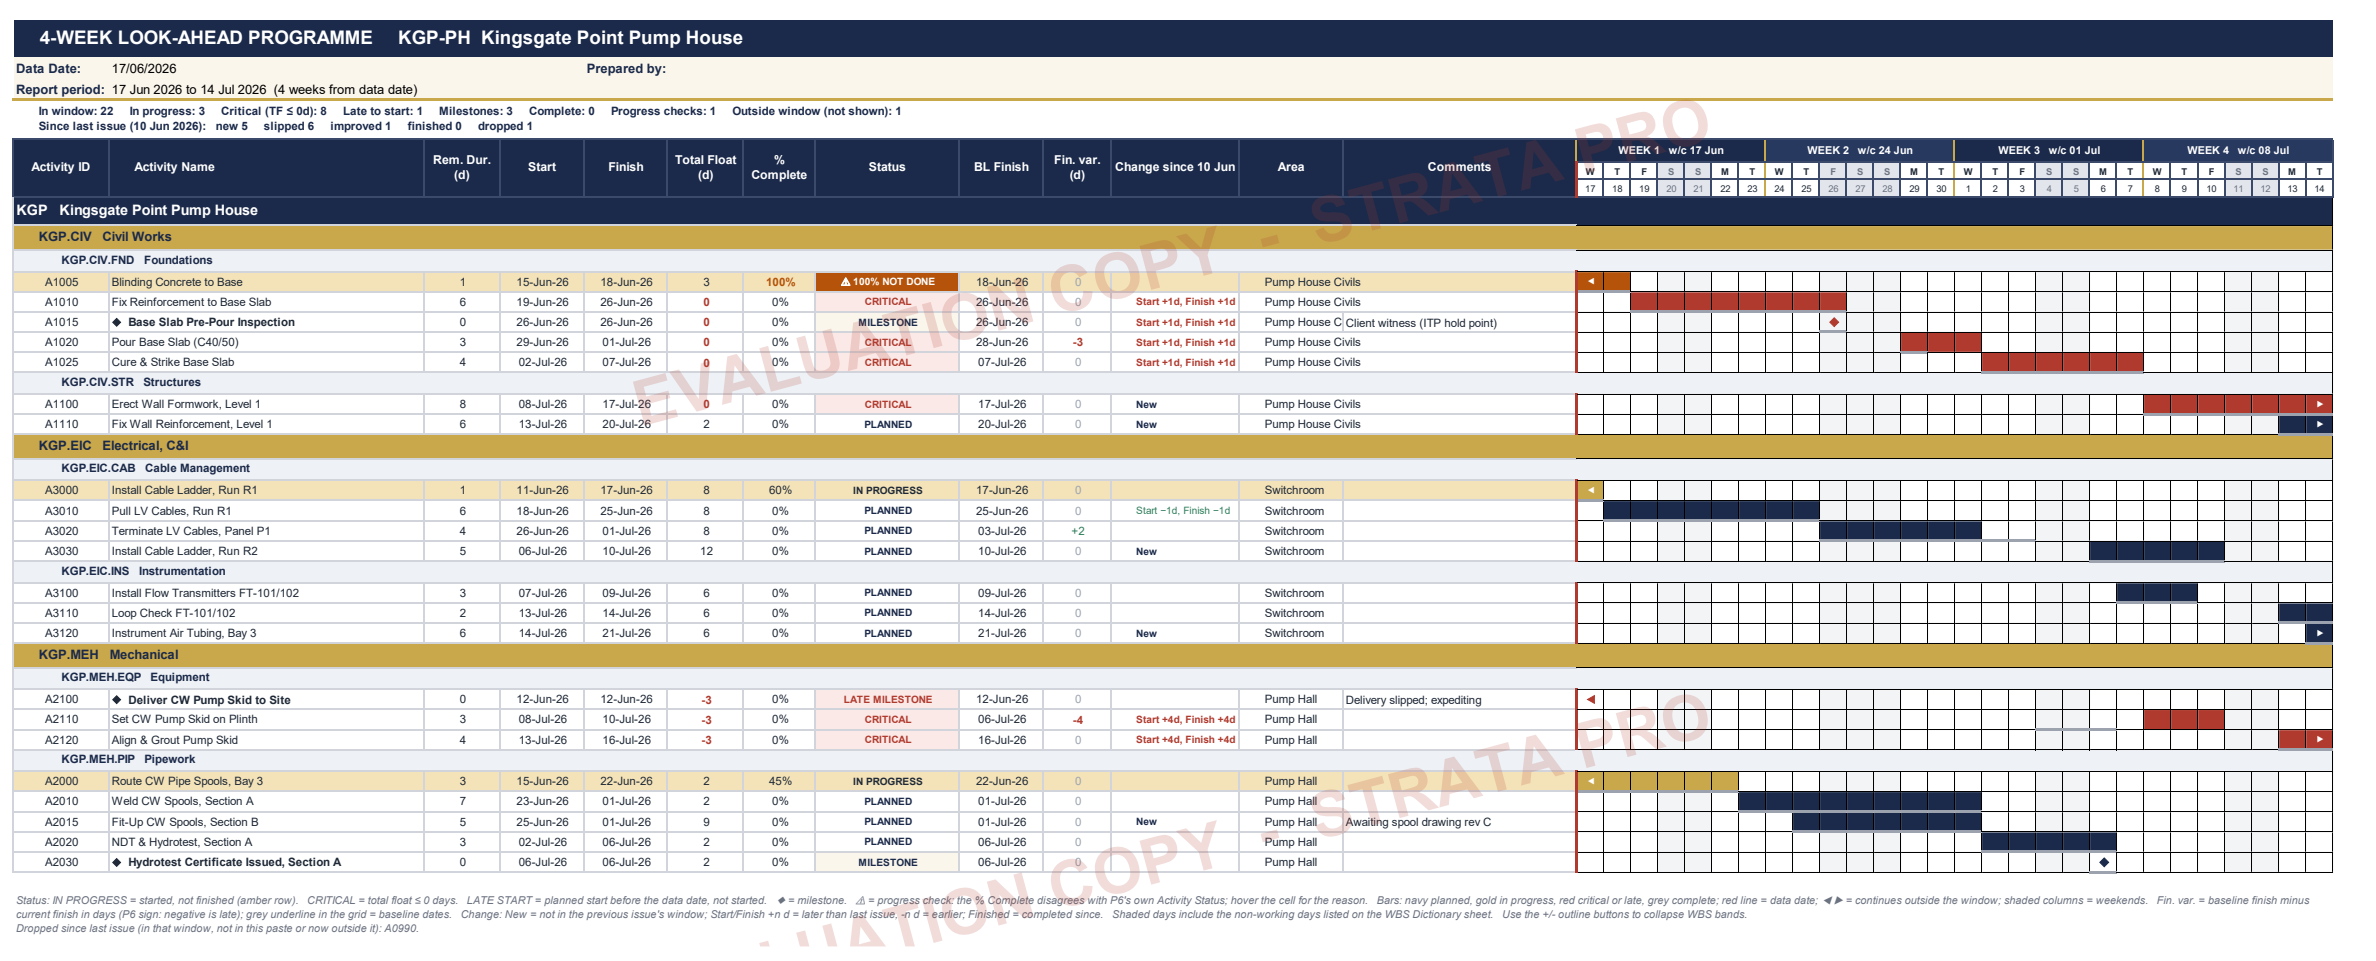
Task: Click the right continuation arrow on A1110's navy bar
Action: point(2319,424)
